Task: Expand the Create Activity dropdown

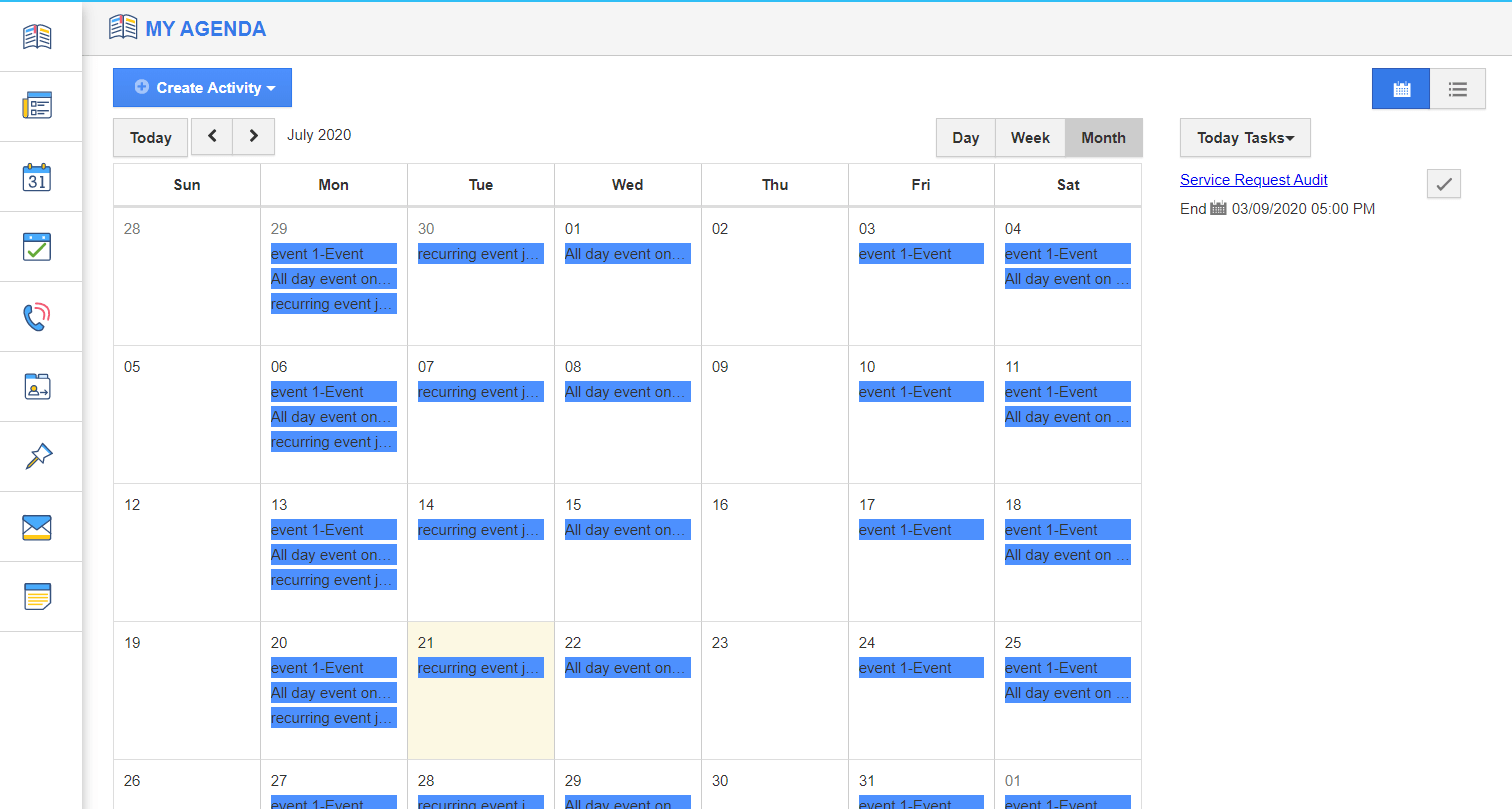Action: 202,88
